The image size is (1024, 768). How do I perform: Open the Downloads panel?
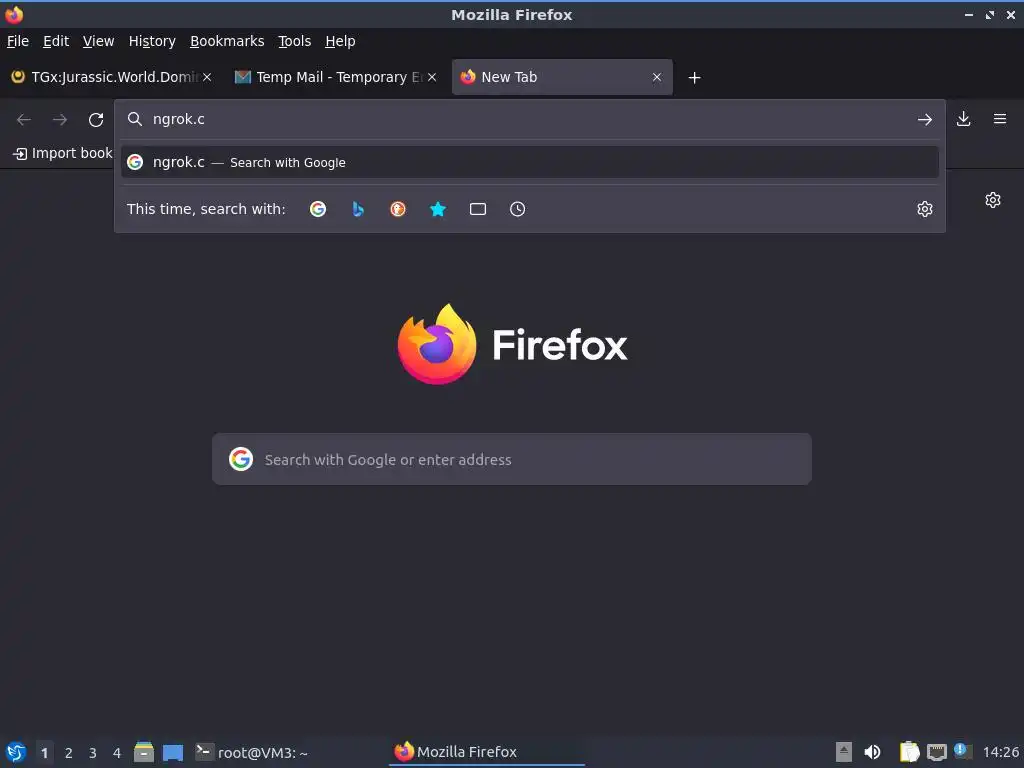tap(963, 119)
